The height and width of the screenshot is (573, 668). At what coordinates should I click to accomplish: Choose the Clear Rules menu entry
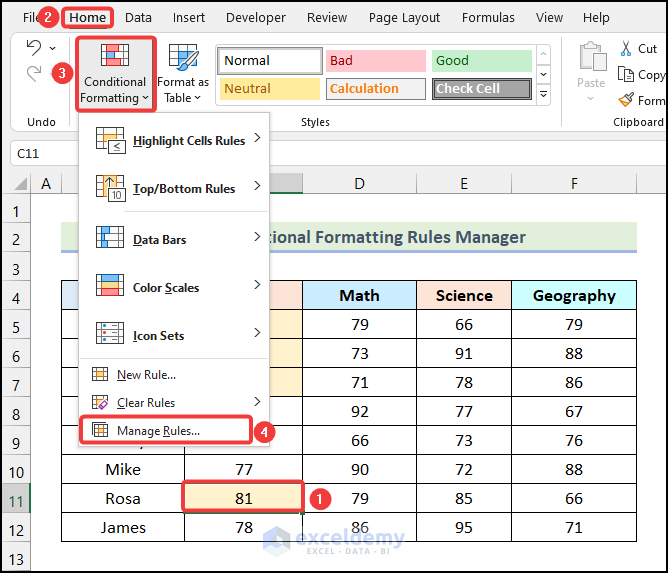(x=174, y=402)
